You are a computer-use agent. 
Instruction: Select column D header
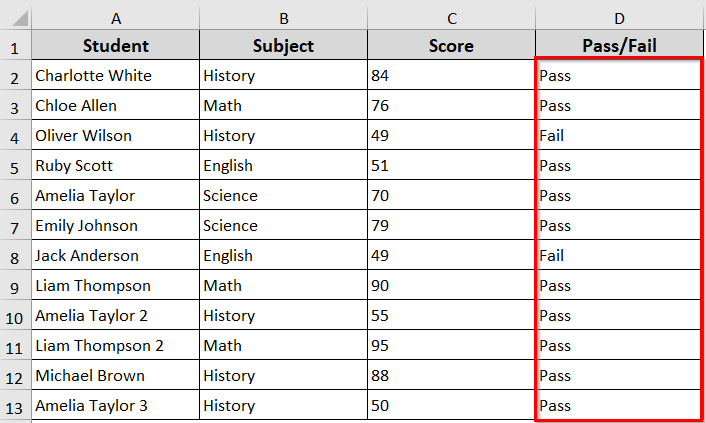pyautogui.click(x=619, y=18)
